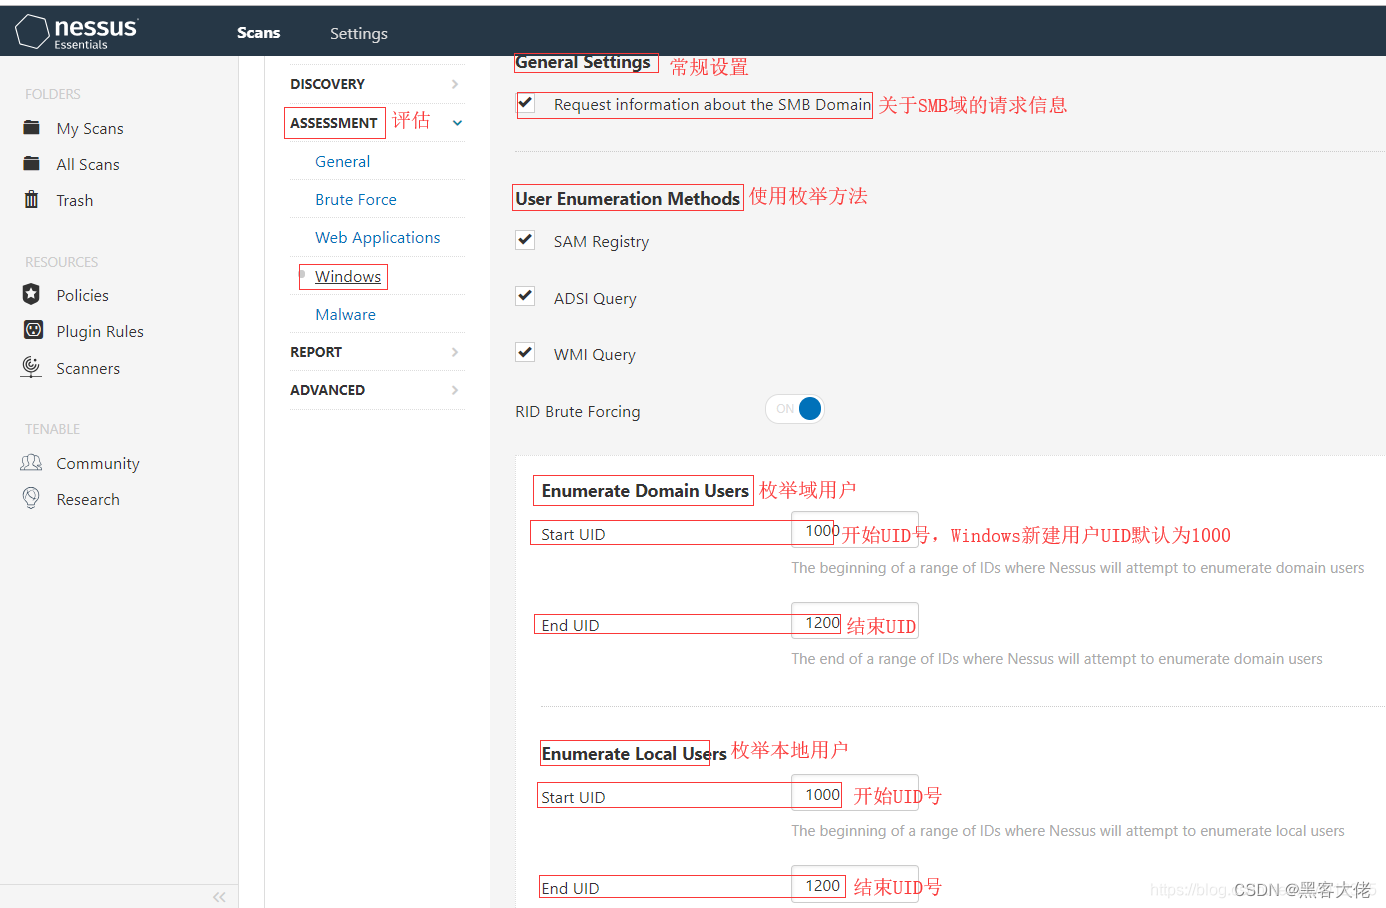Go to My Scans folder
The image size is (1386, 908).
(x=90, y=129)
